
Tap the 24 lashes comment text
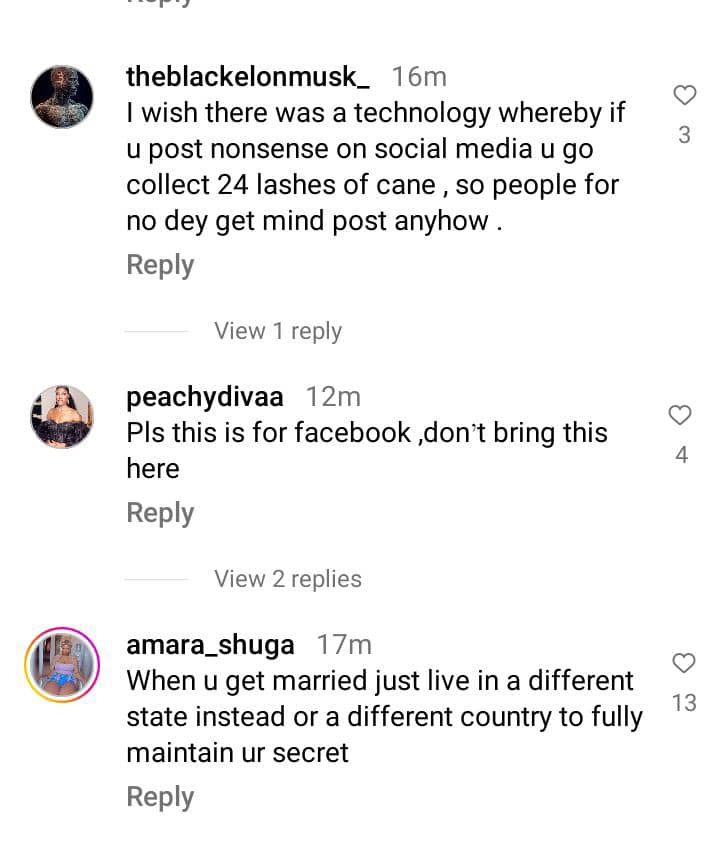click(x=375, y=167)
